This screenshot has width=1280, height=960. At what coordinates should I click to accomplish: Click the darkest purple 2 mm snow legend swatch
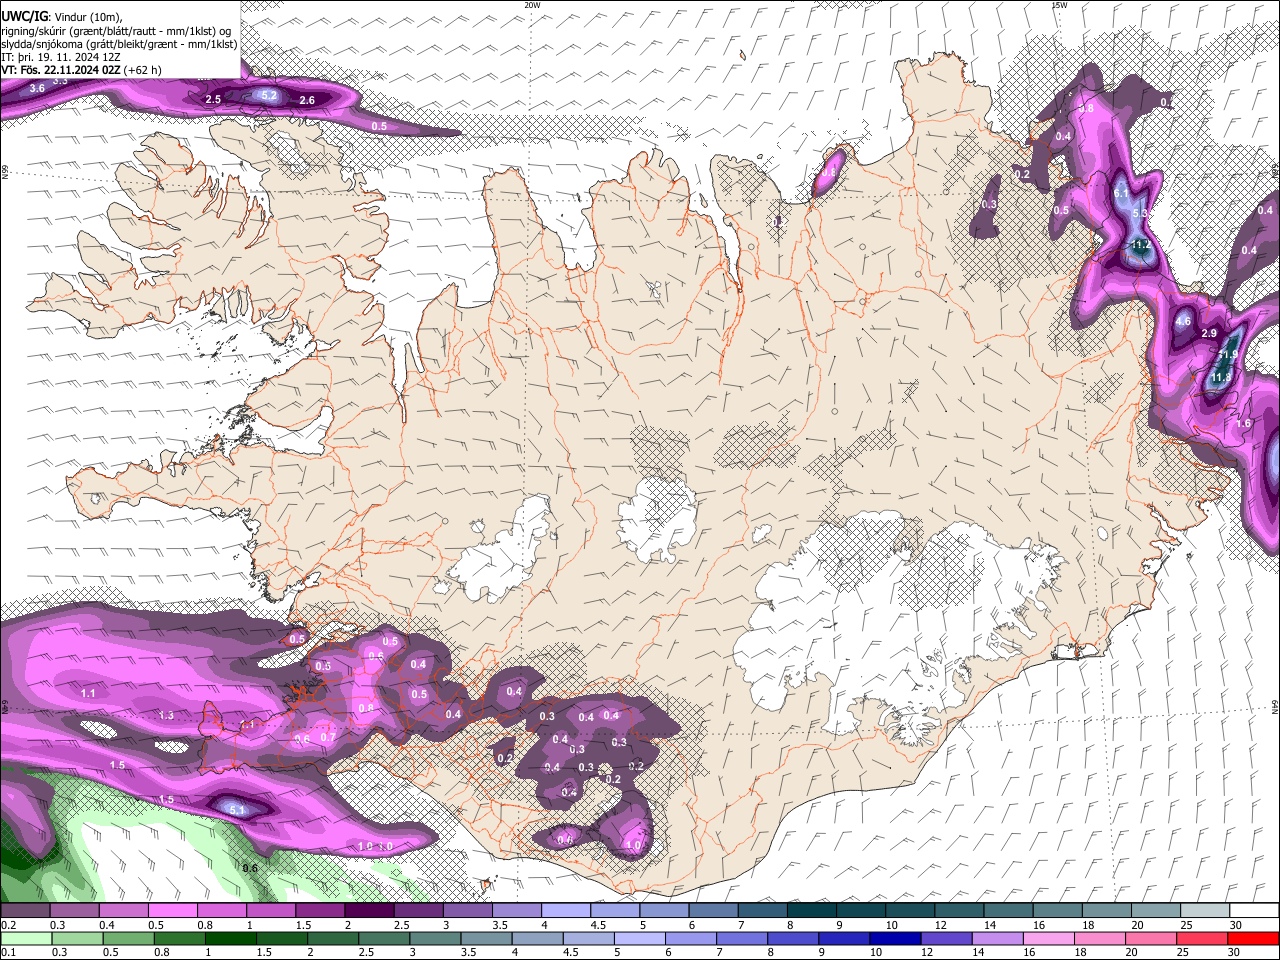[x=369, y=911]
